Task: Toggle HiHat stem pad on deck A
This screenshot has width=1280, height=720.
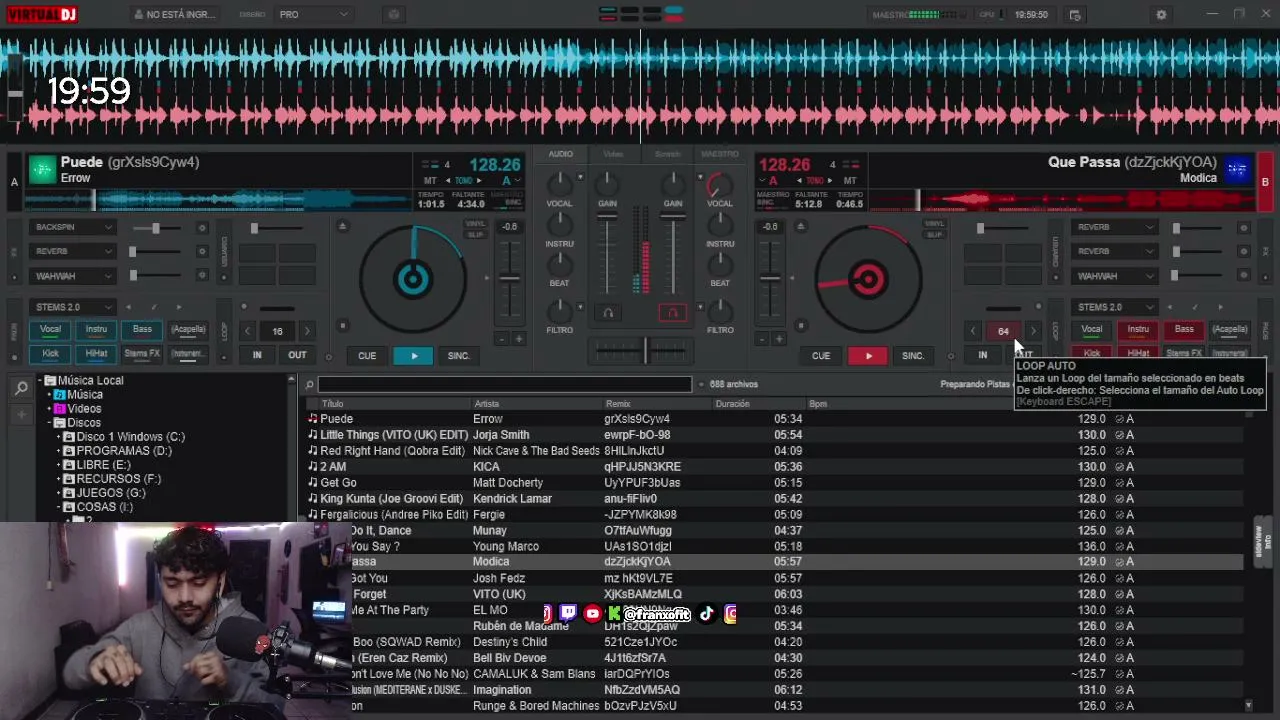Action: [x=96, y=353]
